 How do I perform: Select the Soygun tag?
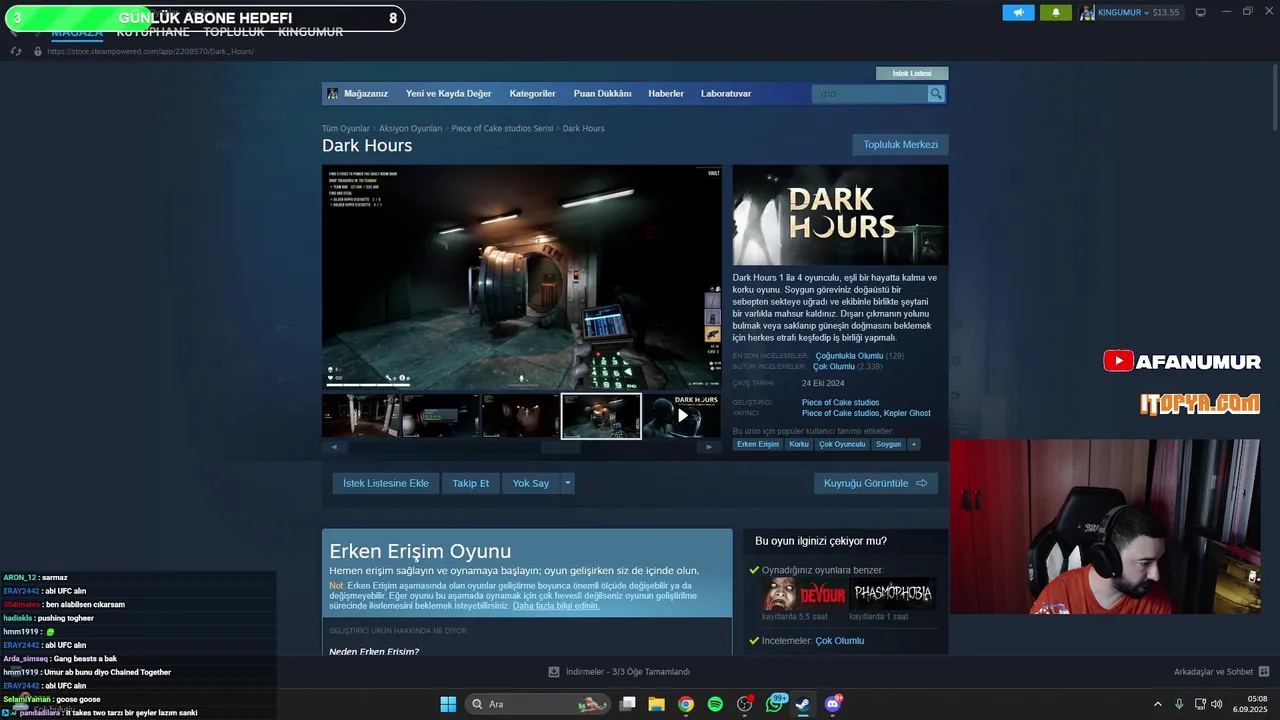tap(888, 444)
